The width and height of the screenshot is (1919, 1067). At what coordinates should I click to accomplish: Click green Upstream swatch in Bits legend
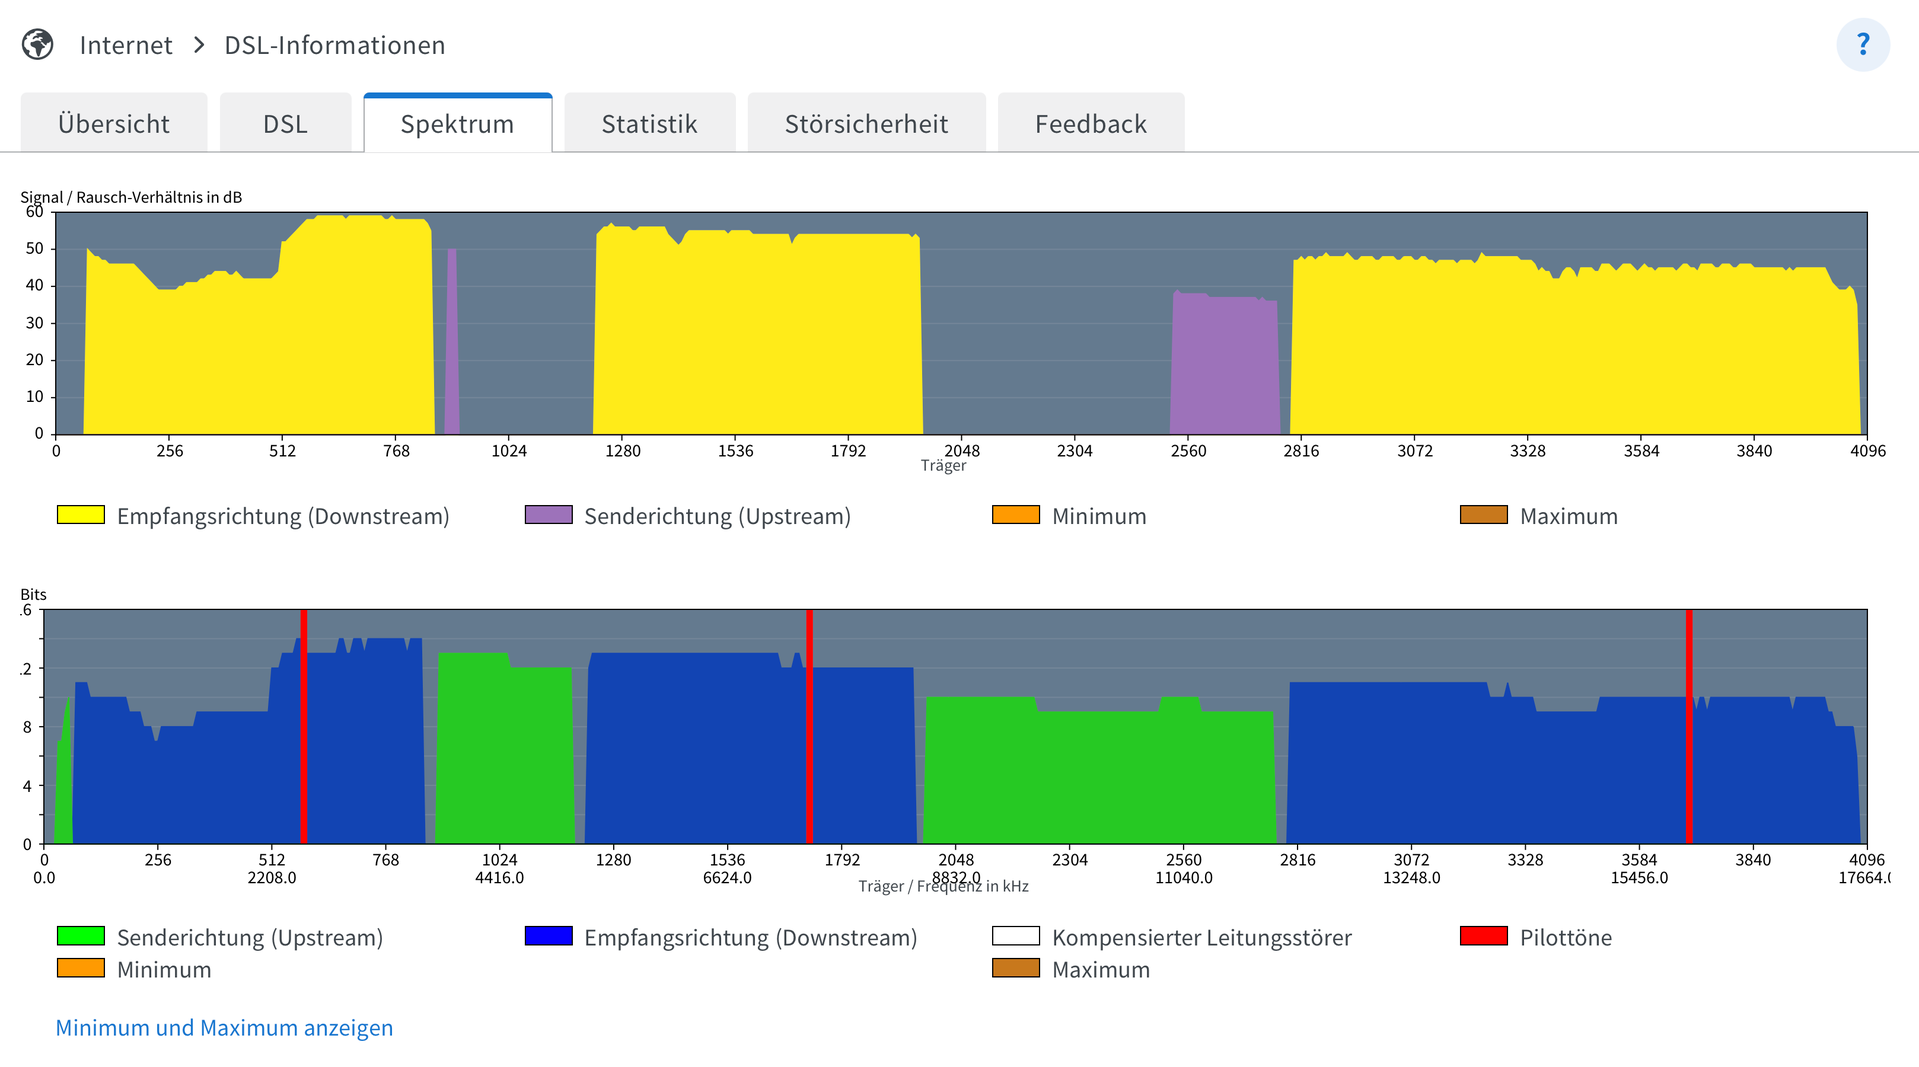pos(81,936)
